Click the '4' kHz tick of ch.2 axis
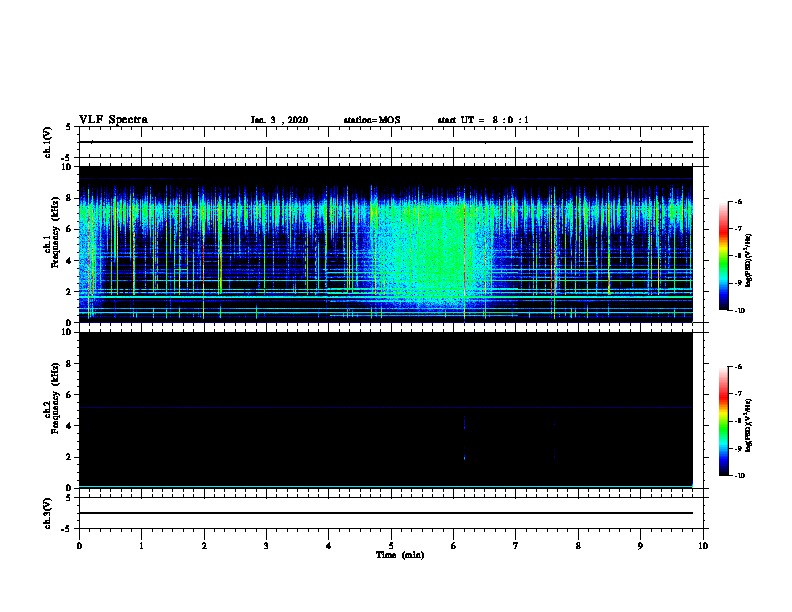This screenshot has height=612, width=792. 69,426
